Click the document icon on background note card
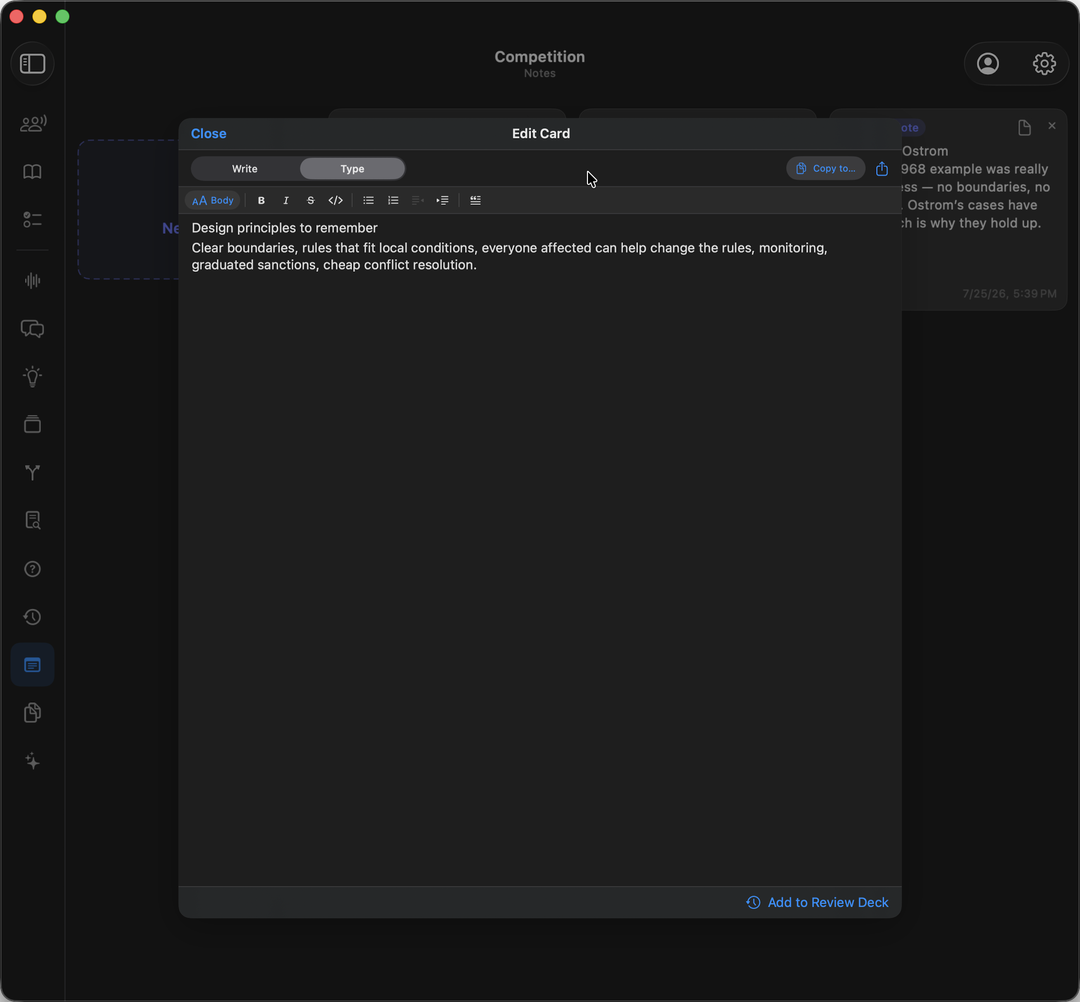 [1024, 127]
